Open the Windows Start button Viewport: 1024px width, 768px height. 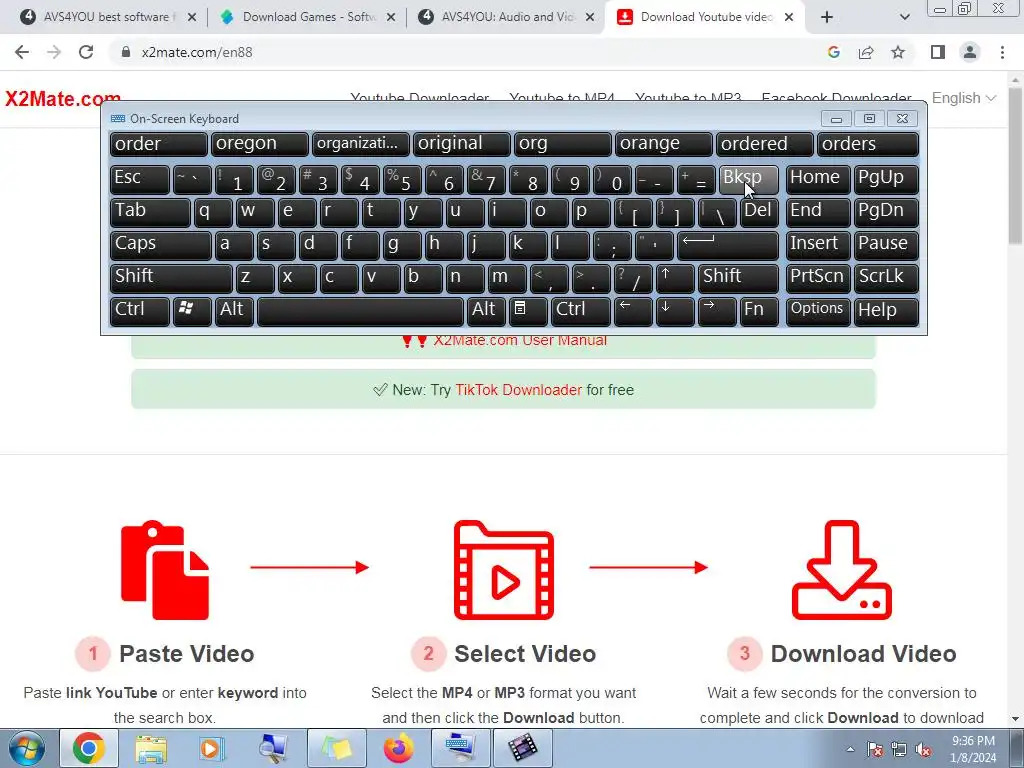[x=26, y=748]
